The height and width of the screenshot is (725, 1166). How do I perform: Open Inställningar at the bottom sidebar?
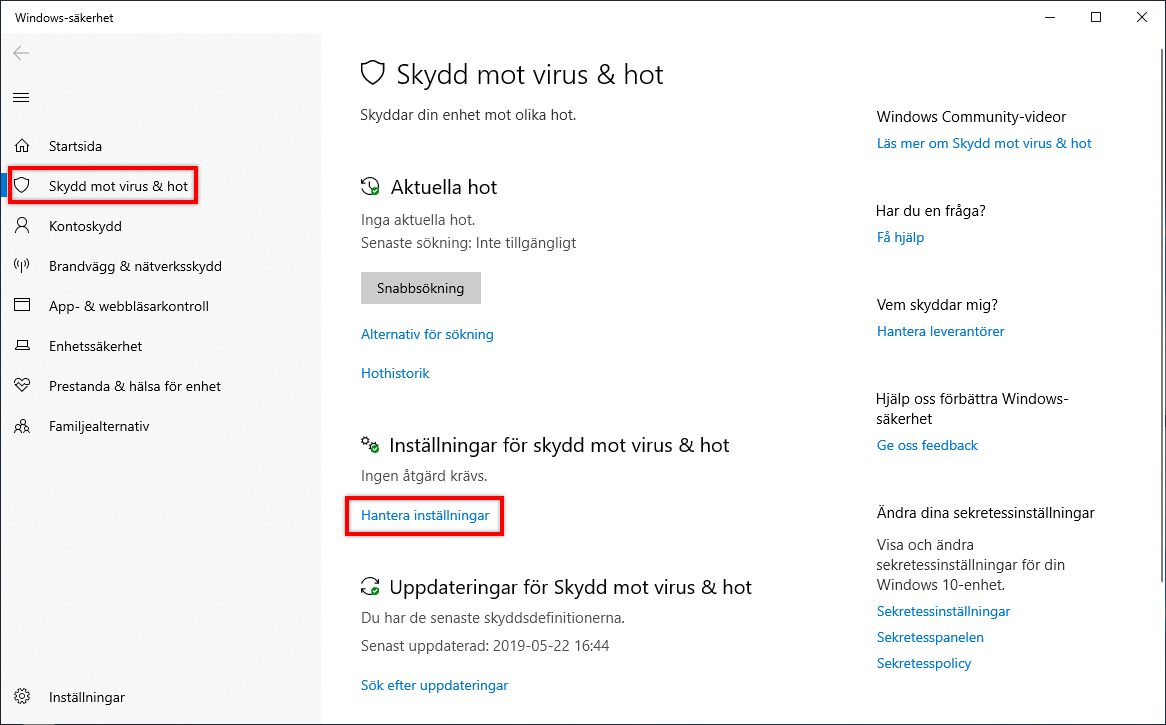pyautogui.click(x=86, y=697)
